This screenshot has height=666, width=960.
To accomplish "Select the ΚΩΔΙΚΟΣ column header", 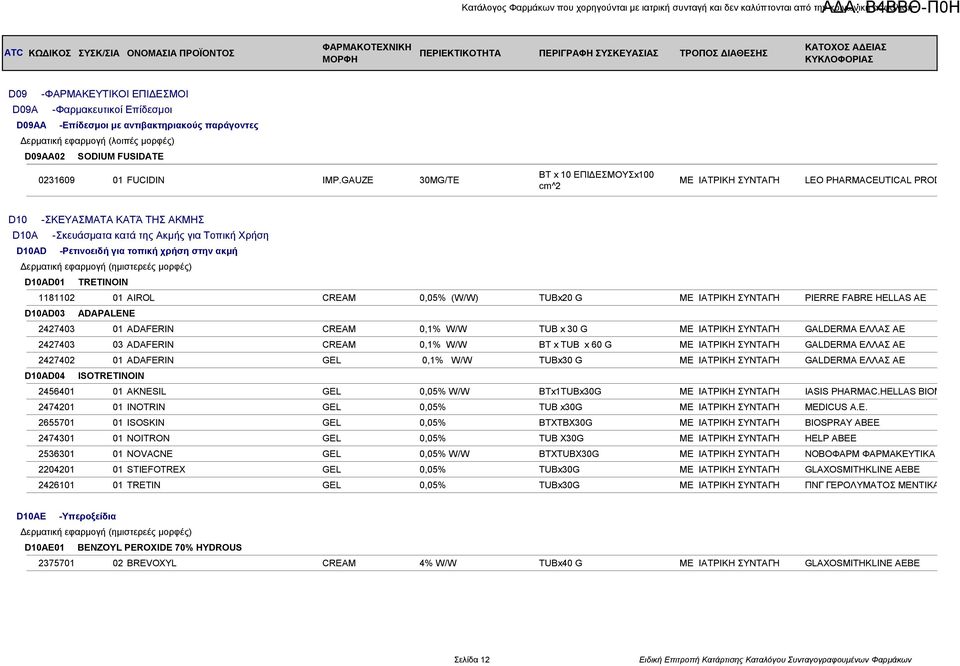I will tap(50, 53).
